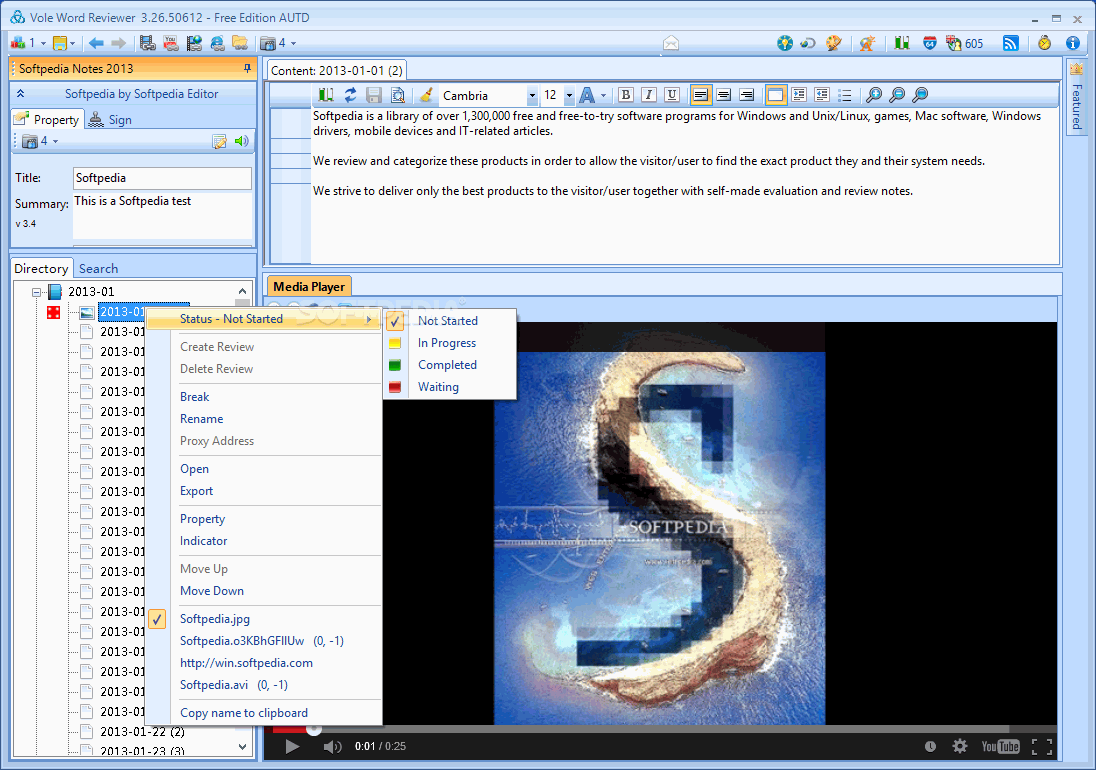Viewport: 1096px width, 770px height.
Task: Set align left paragraph
Action: [x=700, y=95]
